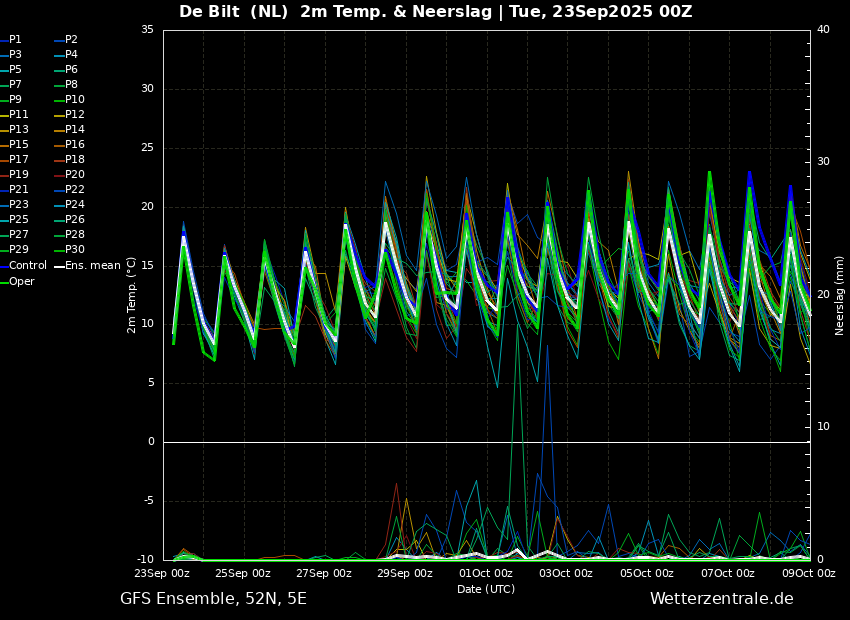The height and width of the screenshot is (620, 850).
Task: Click the 01Oct 00z date tick
Action: pos(485,573)
